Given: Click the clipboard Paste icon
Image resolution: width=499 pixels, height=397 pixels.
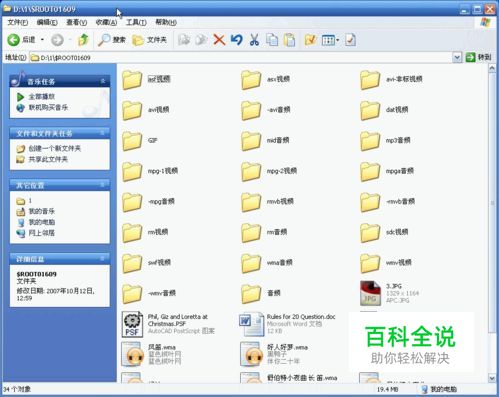Looking at the screenshot, I should tap(289, 40).
